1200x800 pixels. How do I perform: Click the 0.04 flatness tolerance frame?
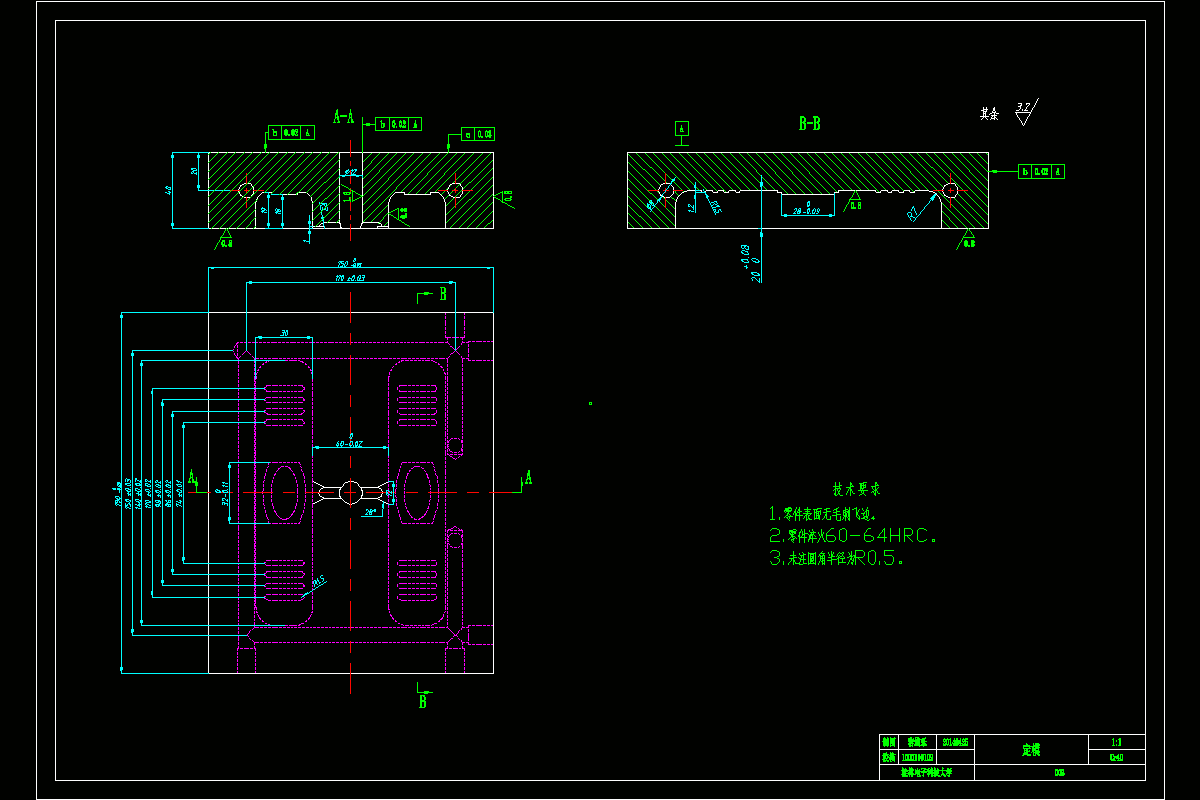pos(479,133)
